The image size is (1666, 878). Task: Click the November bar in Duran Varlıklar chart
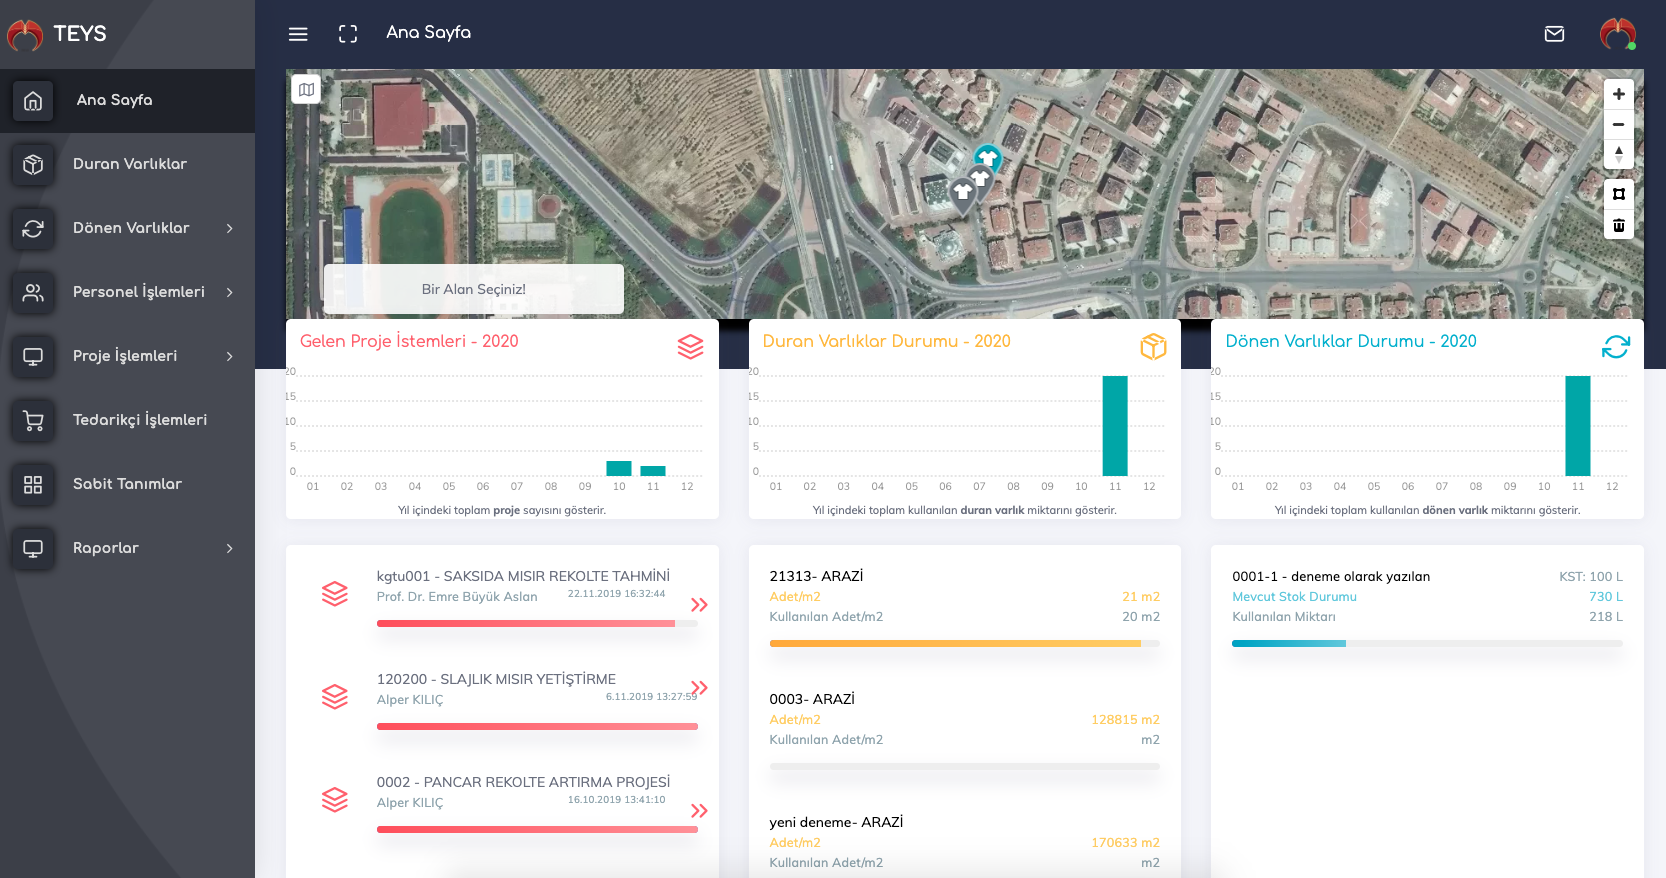point(1114,426)
